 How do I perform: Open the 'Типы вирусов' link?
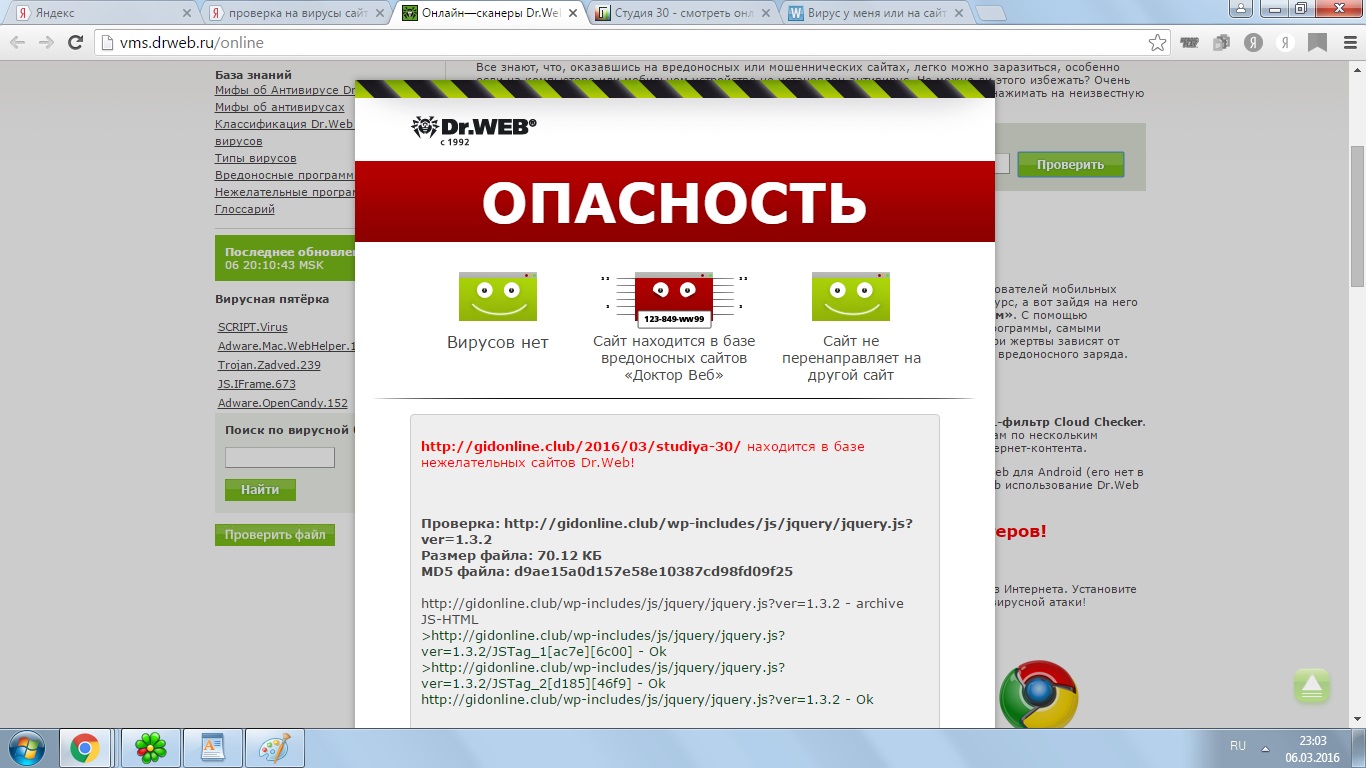(256, 158)
